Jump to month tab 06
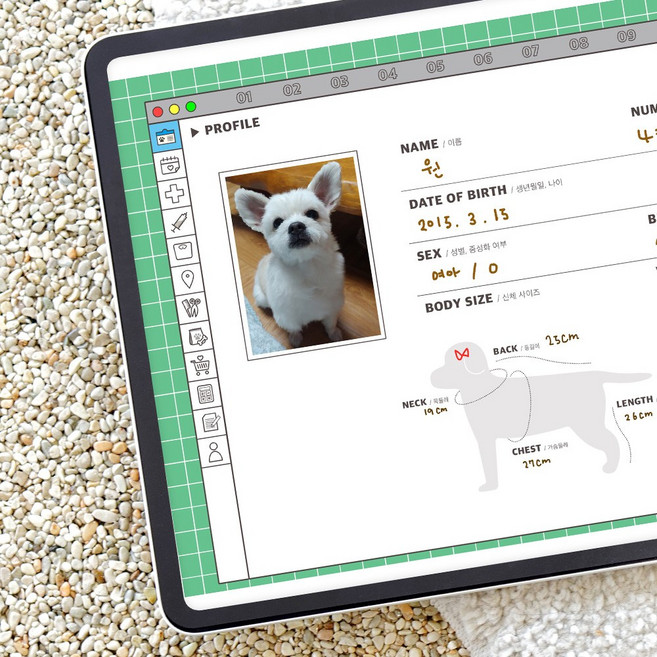657x657 pixels. pyautogui.click(x=483, y=59)
